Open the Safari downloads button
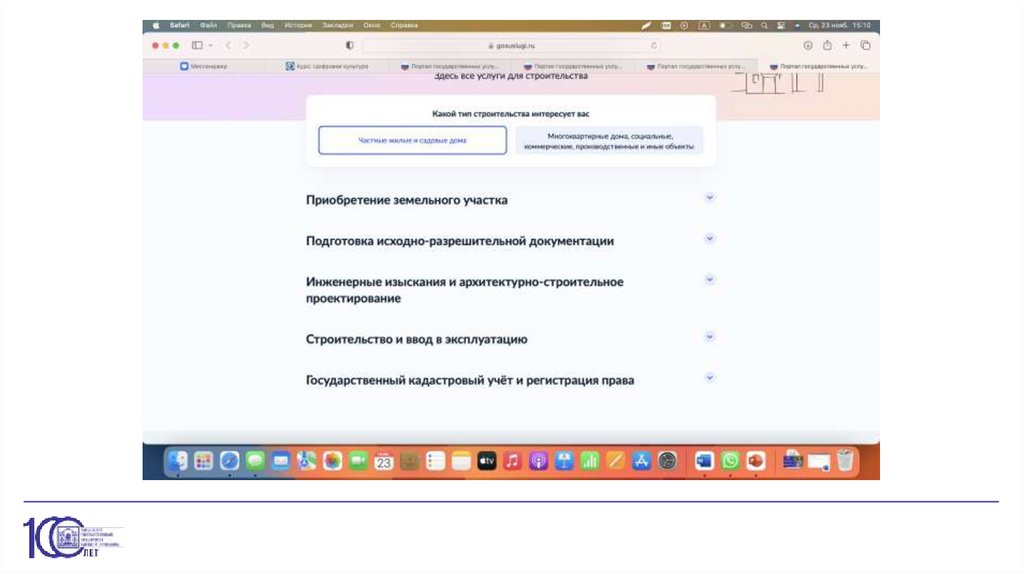1024x574 pixels. point(808,46)
